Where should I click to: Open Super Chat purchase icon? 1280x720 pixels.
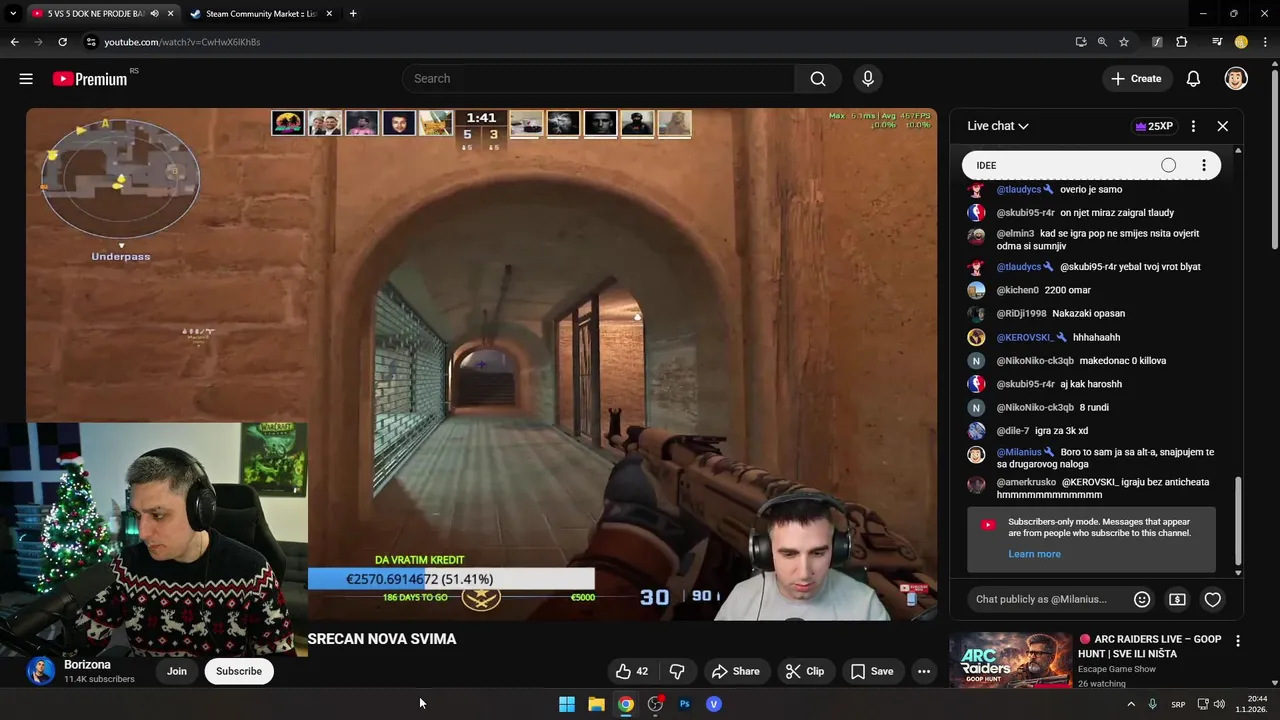[1177, 599]
